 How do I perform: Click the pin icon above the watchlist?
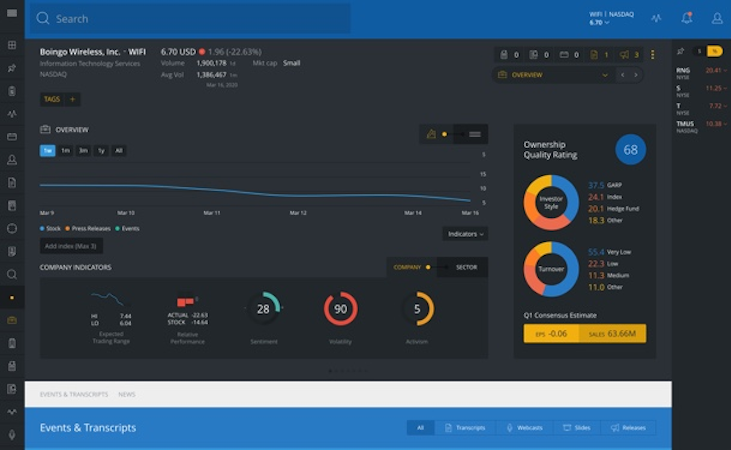click(x=681, y=51)
